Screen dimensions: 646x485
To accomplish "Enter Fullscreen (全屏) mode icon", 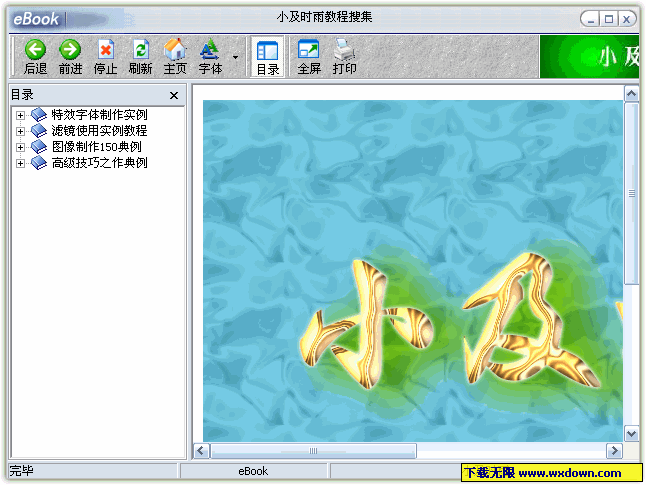I will click(309, 49).
